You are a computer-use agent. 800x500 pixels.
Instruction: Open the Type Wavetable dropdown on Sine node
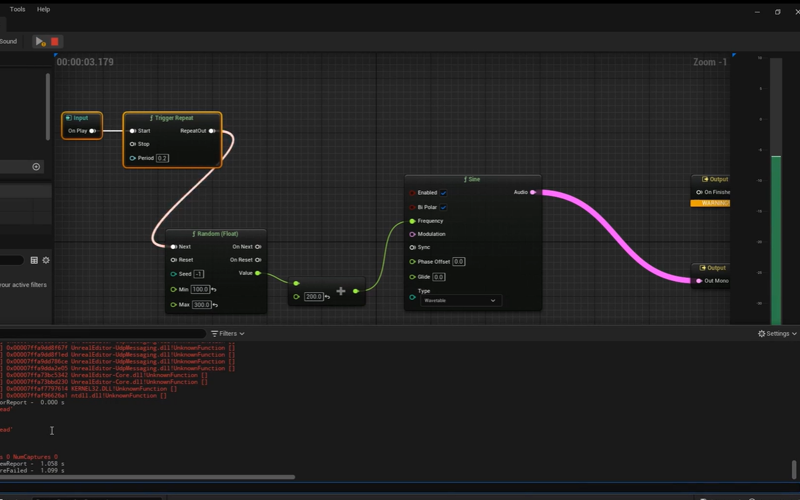click(x=460, y=301)
